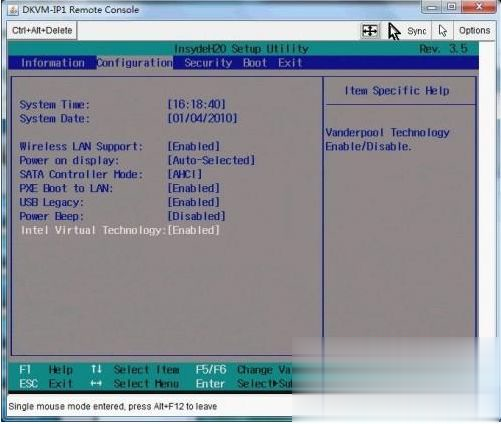Click the 'Power on display:' label

tap(69, 160)
